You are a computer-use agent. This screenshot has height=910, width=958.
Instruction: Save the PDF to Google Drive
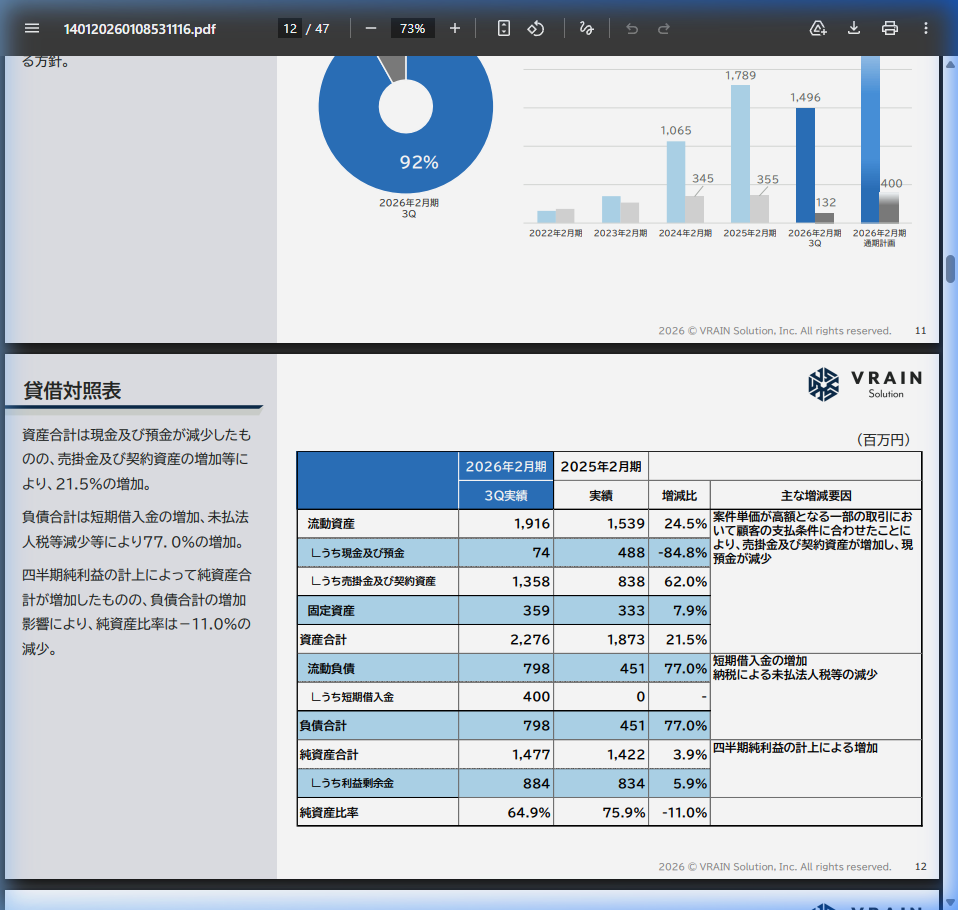818,28
